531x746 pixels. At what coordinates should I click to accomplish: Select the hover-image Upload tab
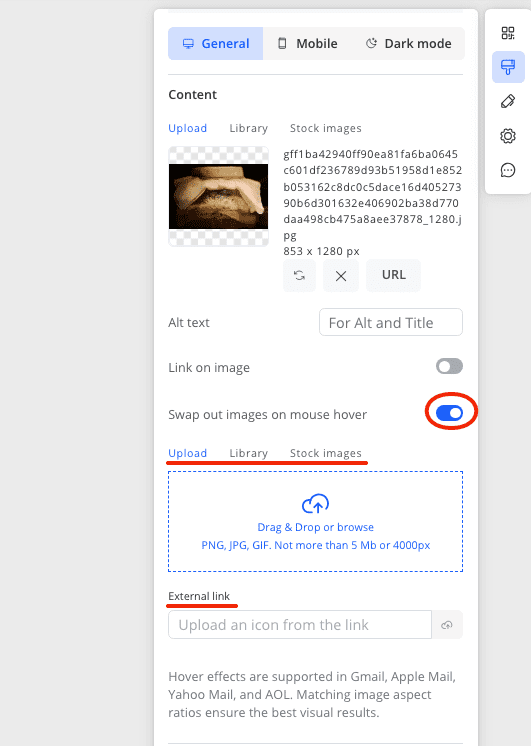pyautogui.click(x=187, y=453)
